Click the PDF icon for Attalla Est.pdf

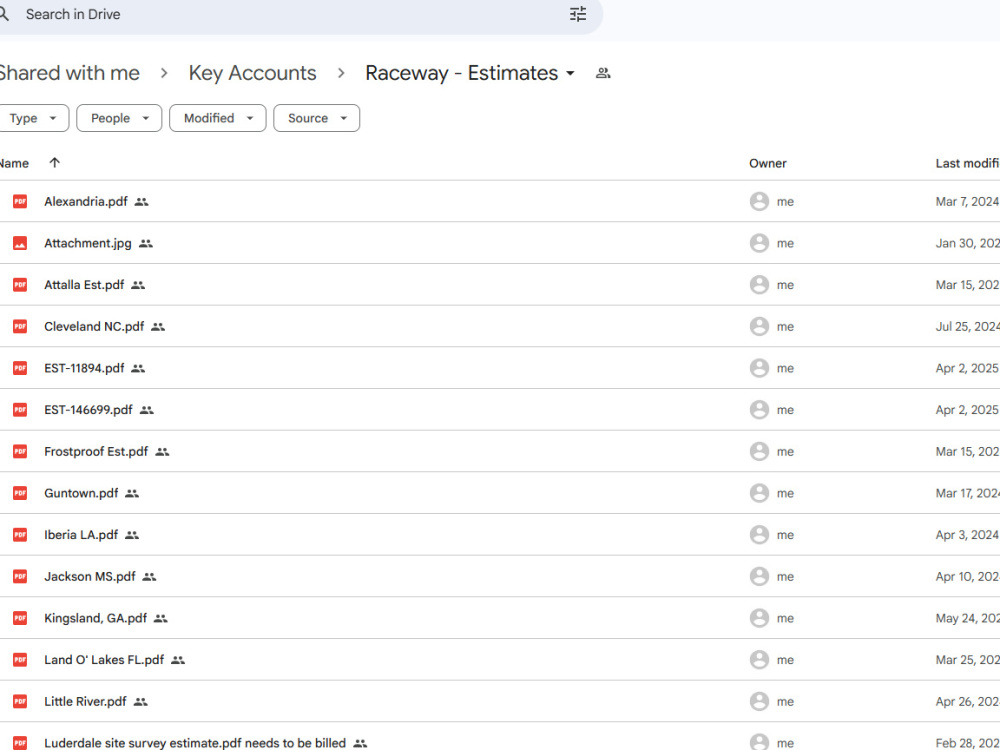click(20, 284)
